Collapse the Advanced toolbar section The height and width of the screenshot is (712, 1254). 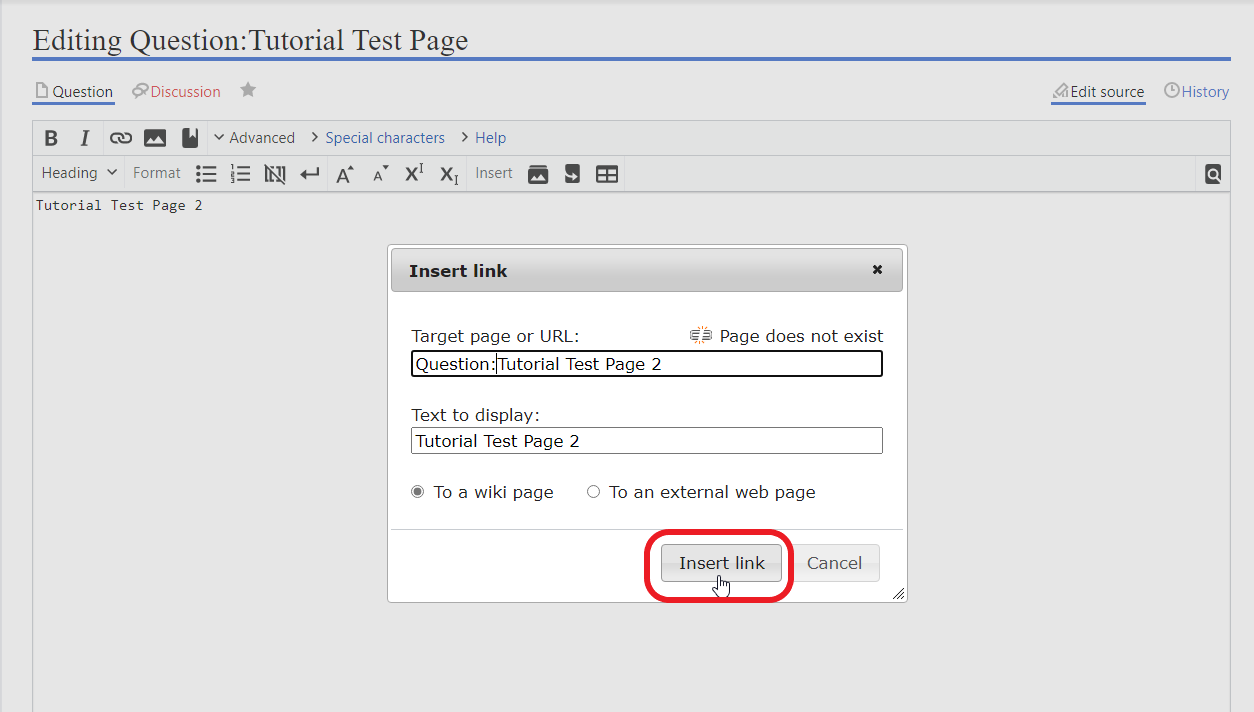click(x=254, y=138)
